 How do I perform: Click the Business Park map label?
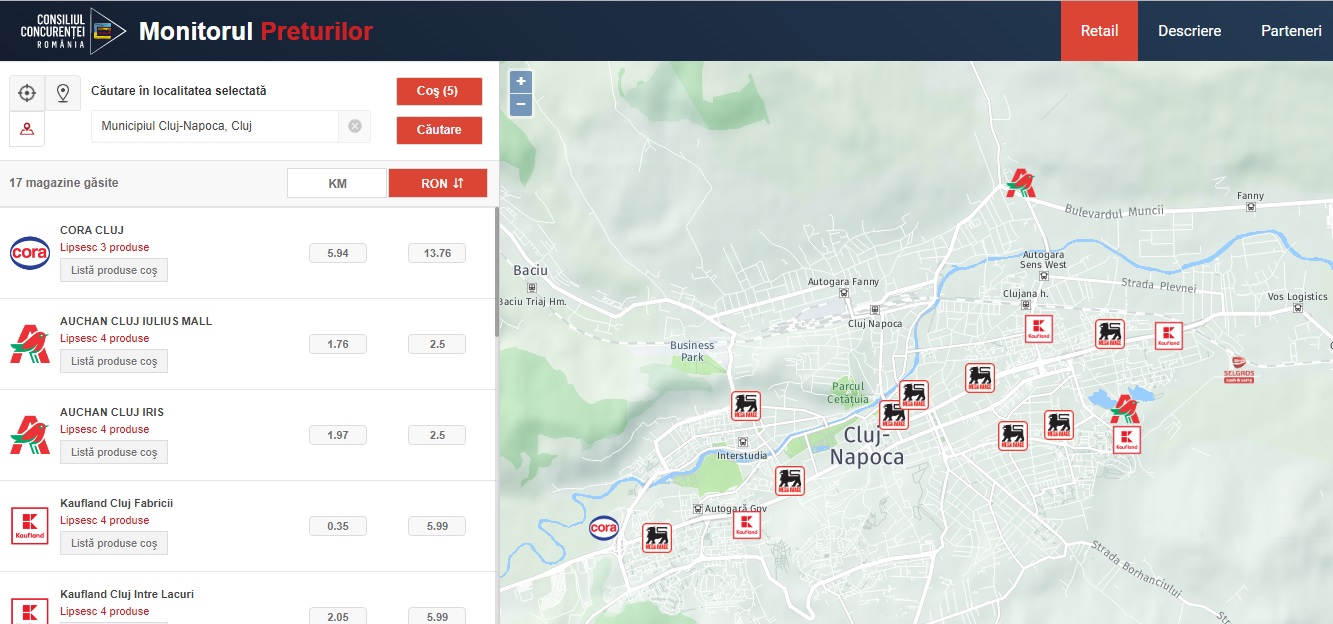(692, 351)
